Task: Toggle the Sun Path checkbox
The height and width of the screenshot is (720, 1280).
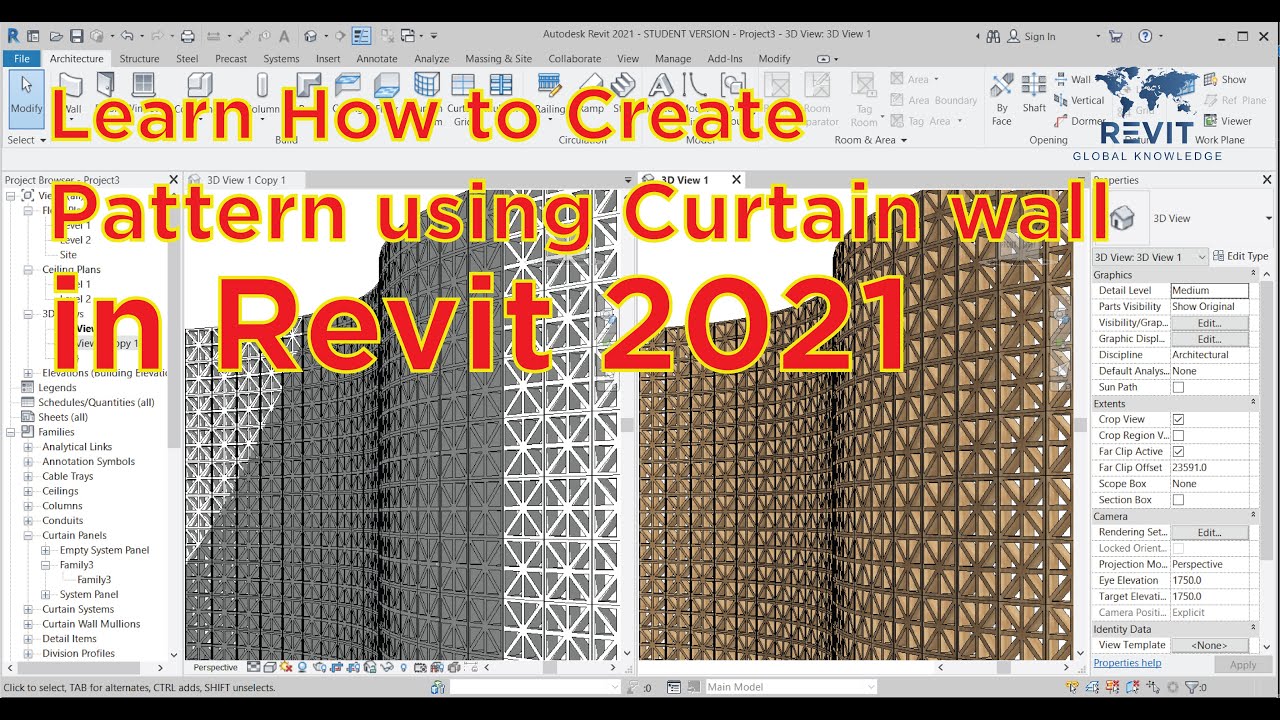Action: pos(1178,387)
